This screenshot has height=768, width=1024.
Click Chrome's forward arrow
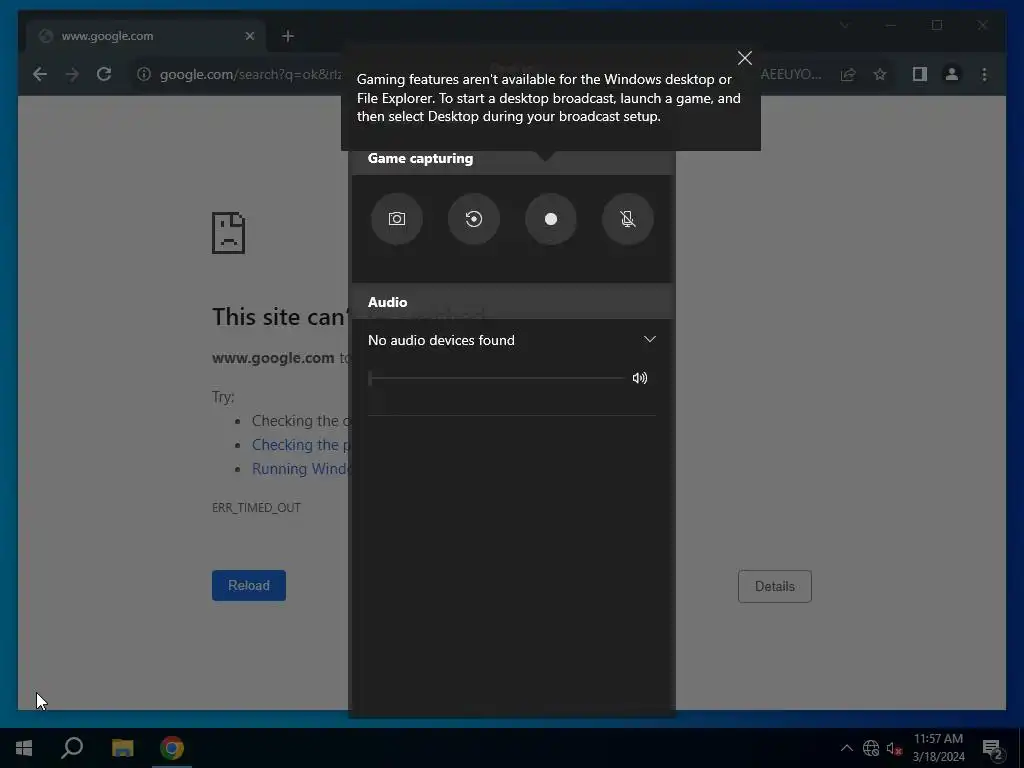[x=72, y=74]
